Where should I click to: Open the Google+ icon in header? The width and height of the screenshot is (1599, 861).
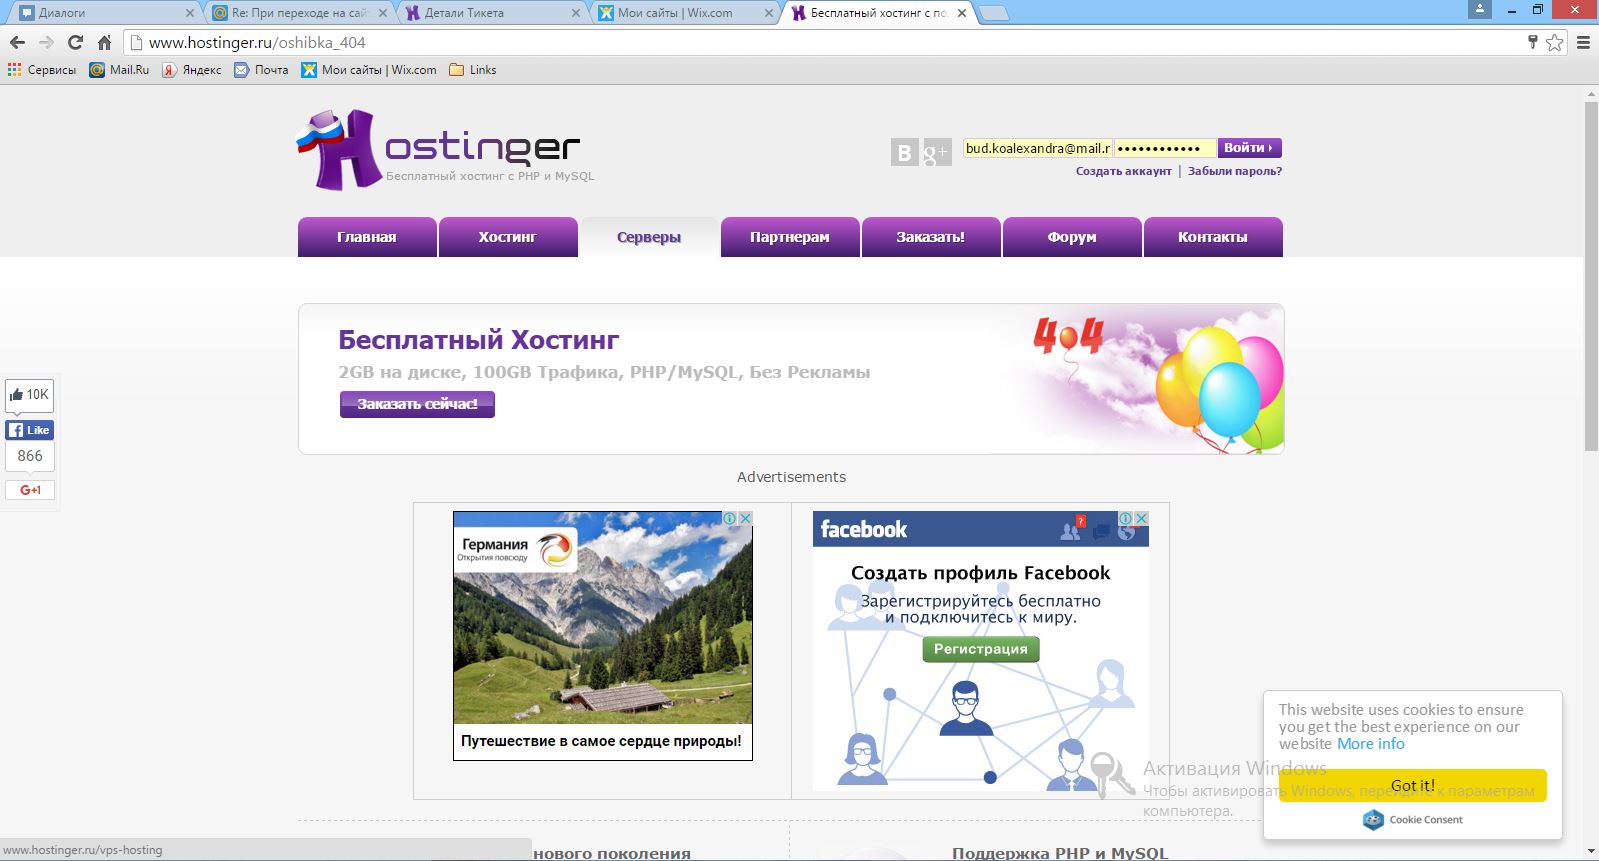pyautogui.click(x=936, y=152)
